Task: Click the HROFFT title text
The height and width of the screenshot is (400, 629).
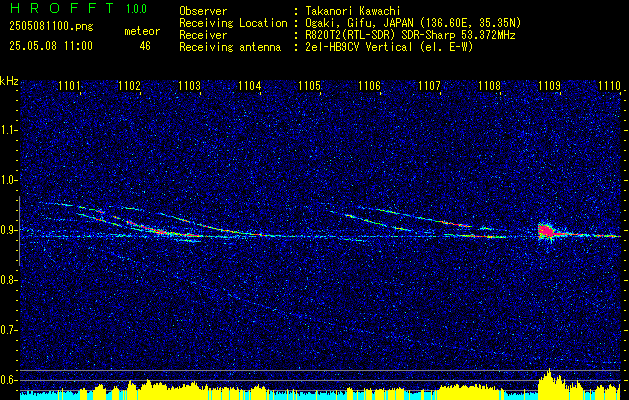Action: [62, 8]
